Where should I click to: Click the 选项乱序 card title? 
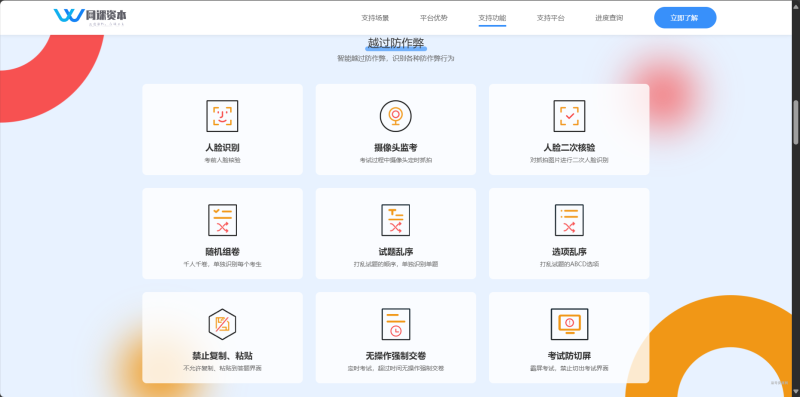tap(569, 252)
